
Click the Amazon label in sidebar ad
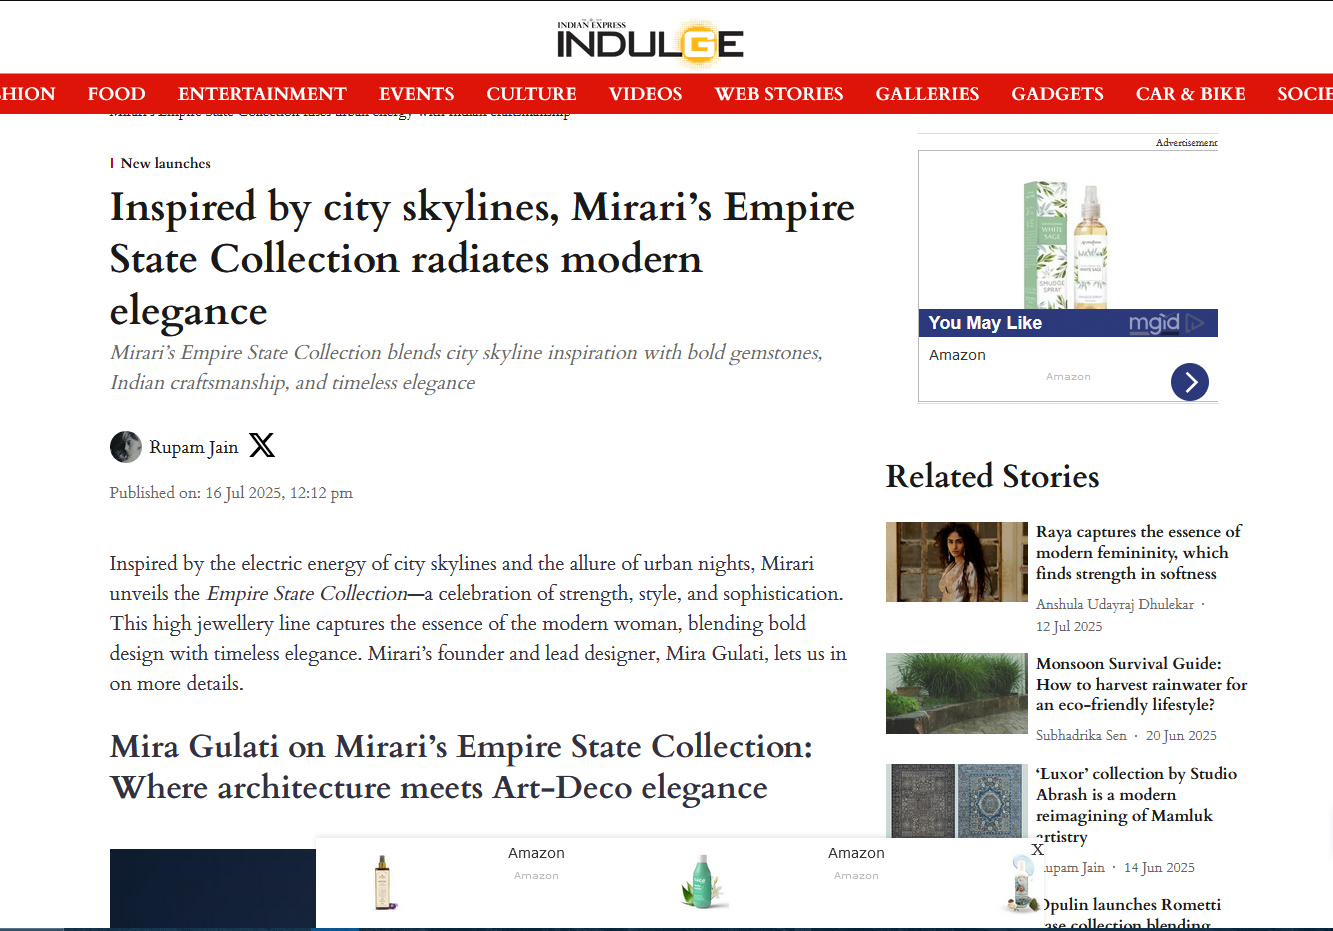click(957, 355)
